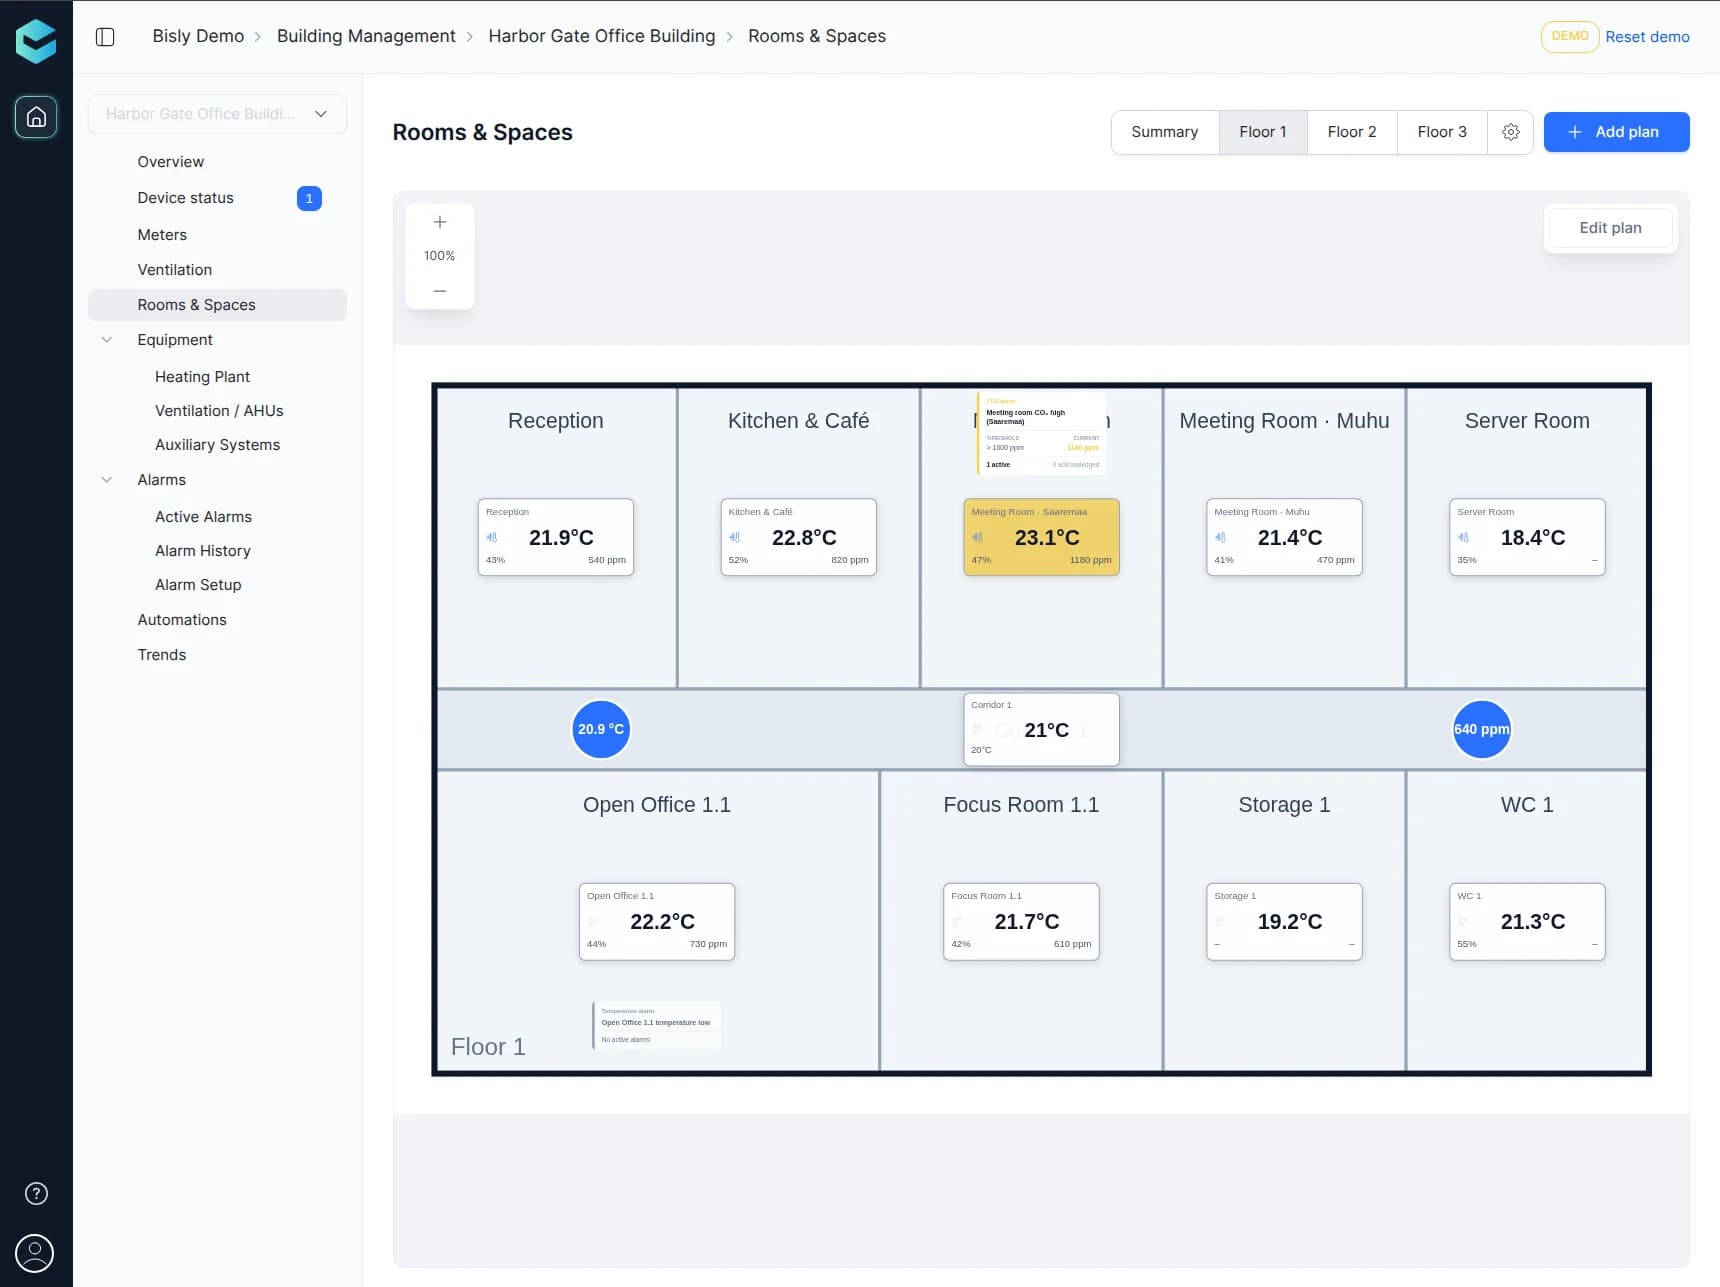Switch to the Summary tab
The image size is (1720, 1287).
point(1165,132)
